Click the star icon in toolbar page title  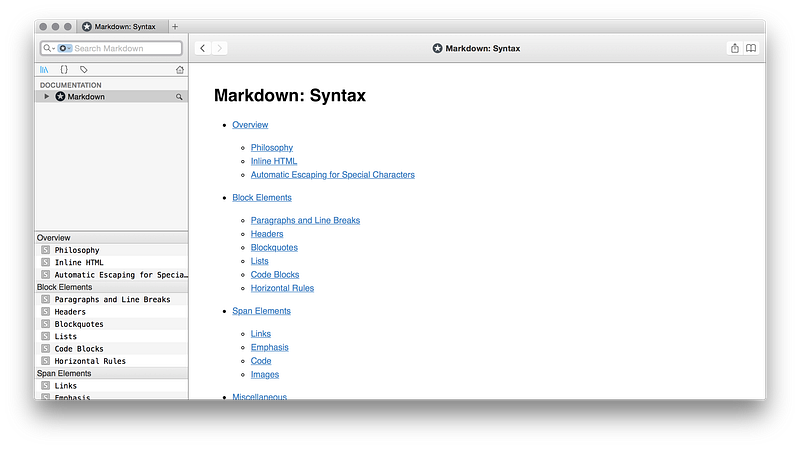437,48
